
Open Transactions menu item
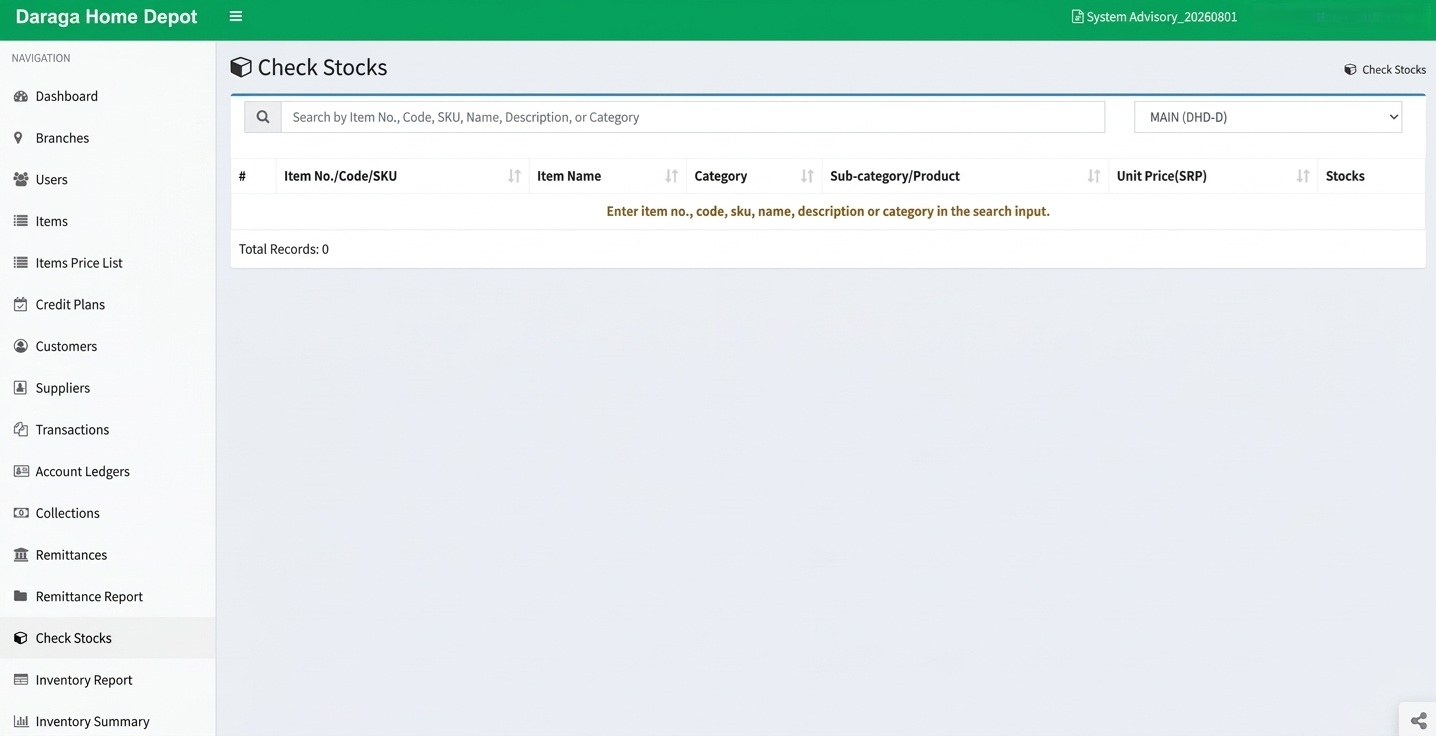point(107,430)
